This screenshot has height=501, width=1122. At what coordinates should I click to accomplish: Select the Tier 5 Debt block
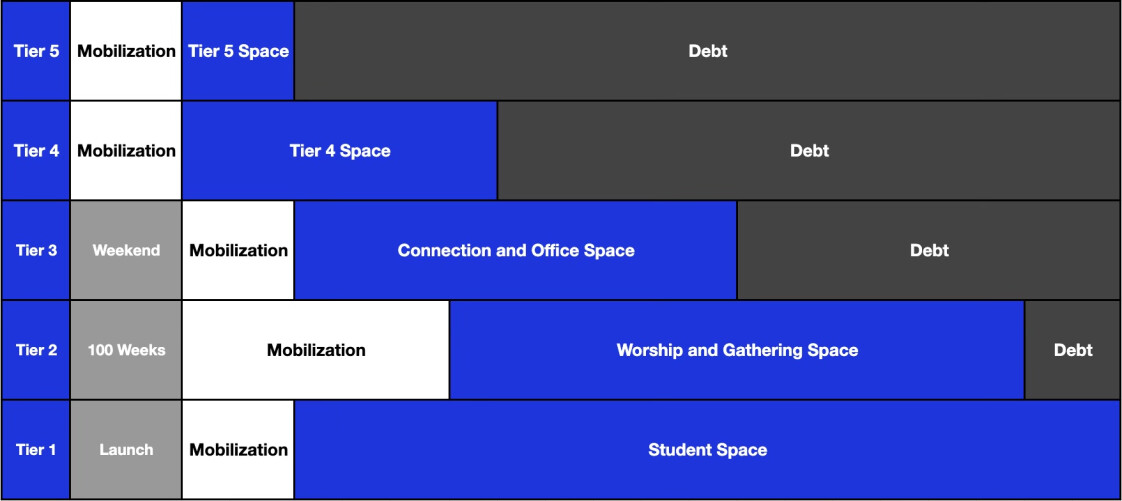coord(708,51)
